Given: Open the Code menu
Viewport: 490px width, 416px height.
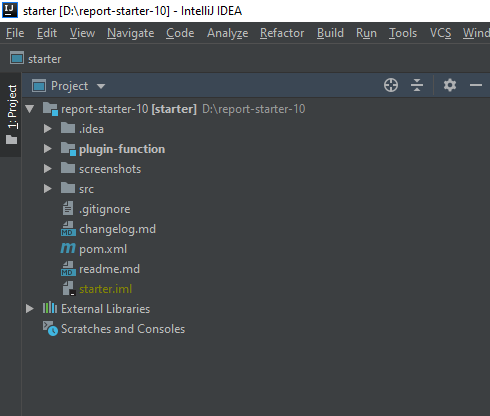Looking at the screenshot, I should point(180,33).
